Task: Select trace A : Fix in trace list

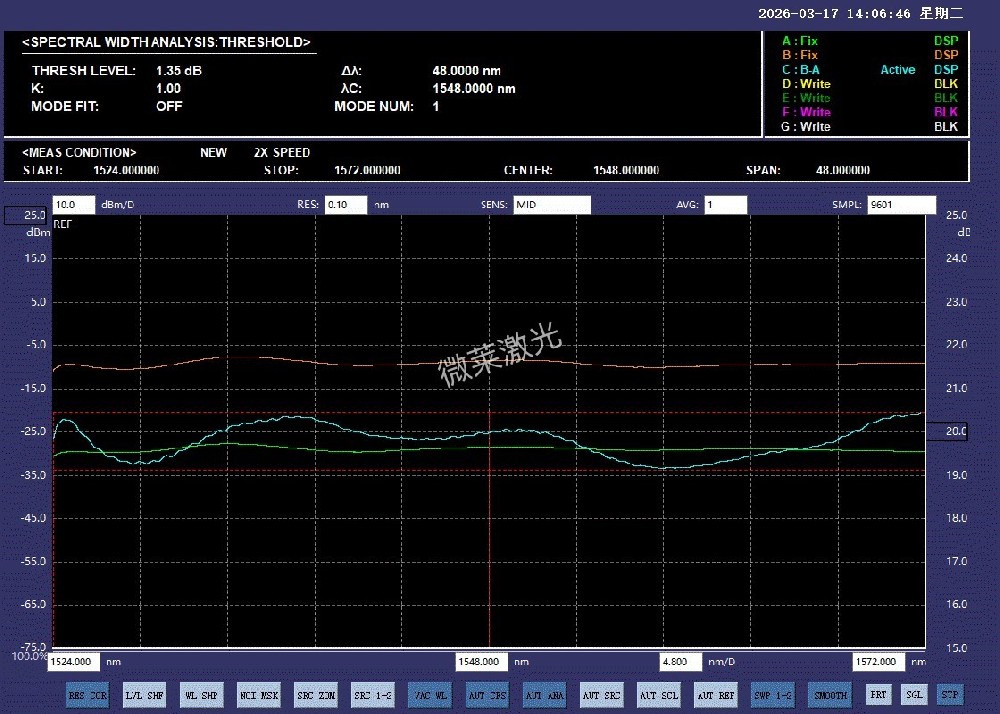Action: point(800,41)
